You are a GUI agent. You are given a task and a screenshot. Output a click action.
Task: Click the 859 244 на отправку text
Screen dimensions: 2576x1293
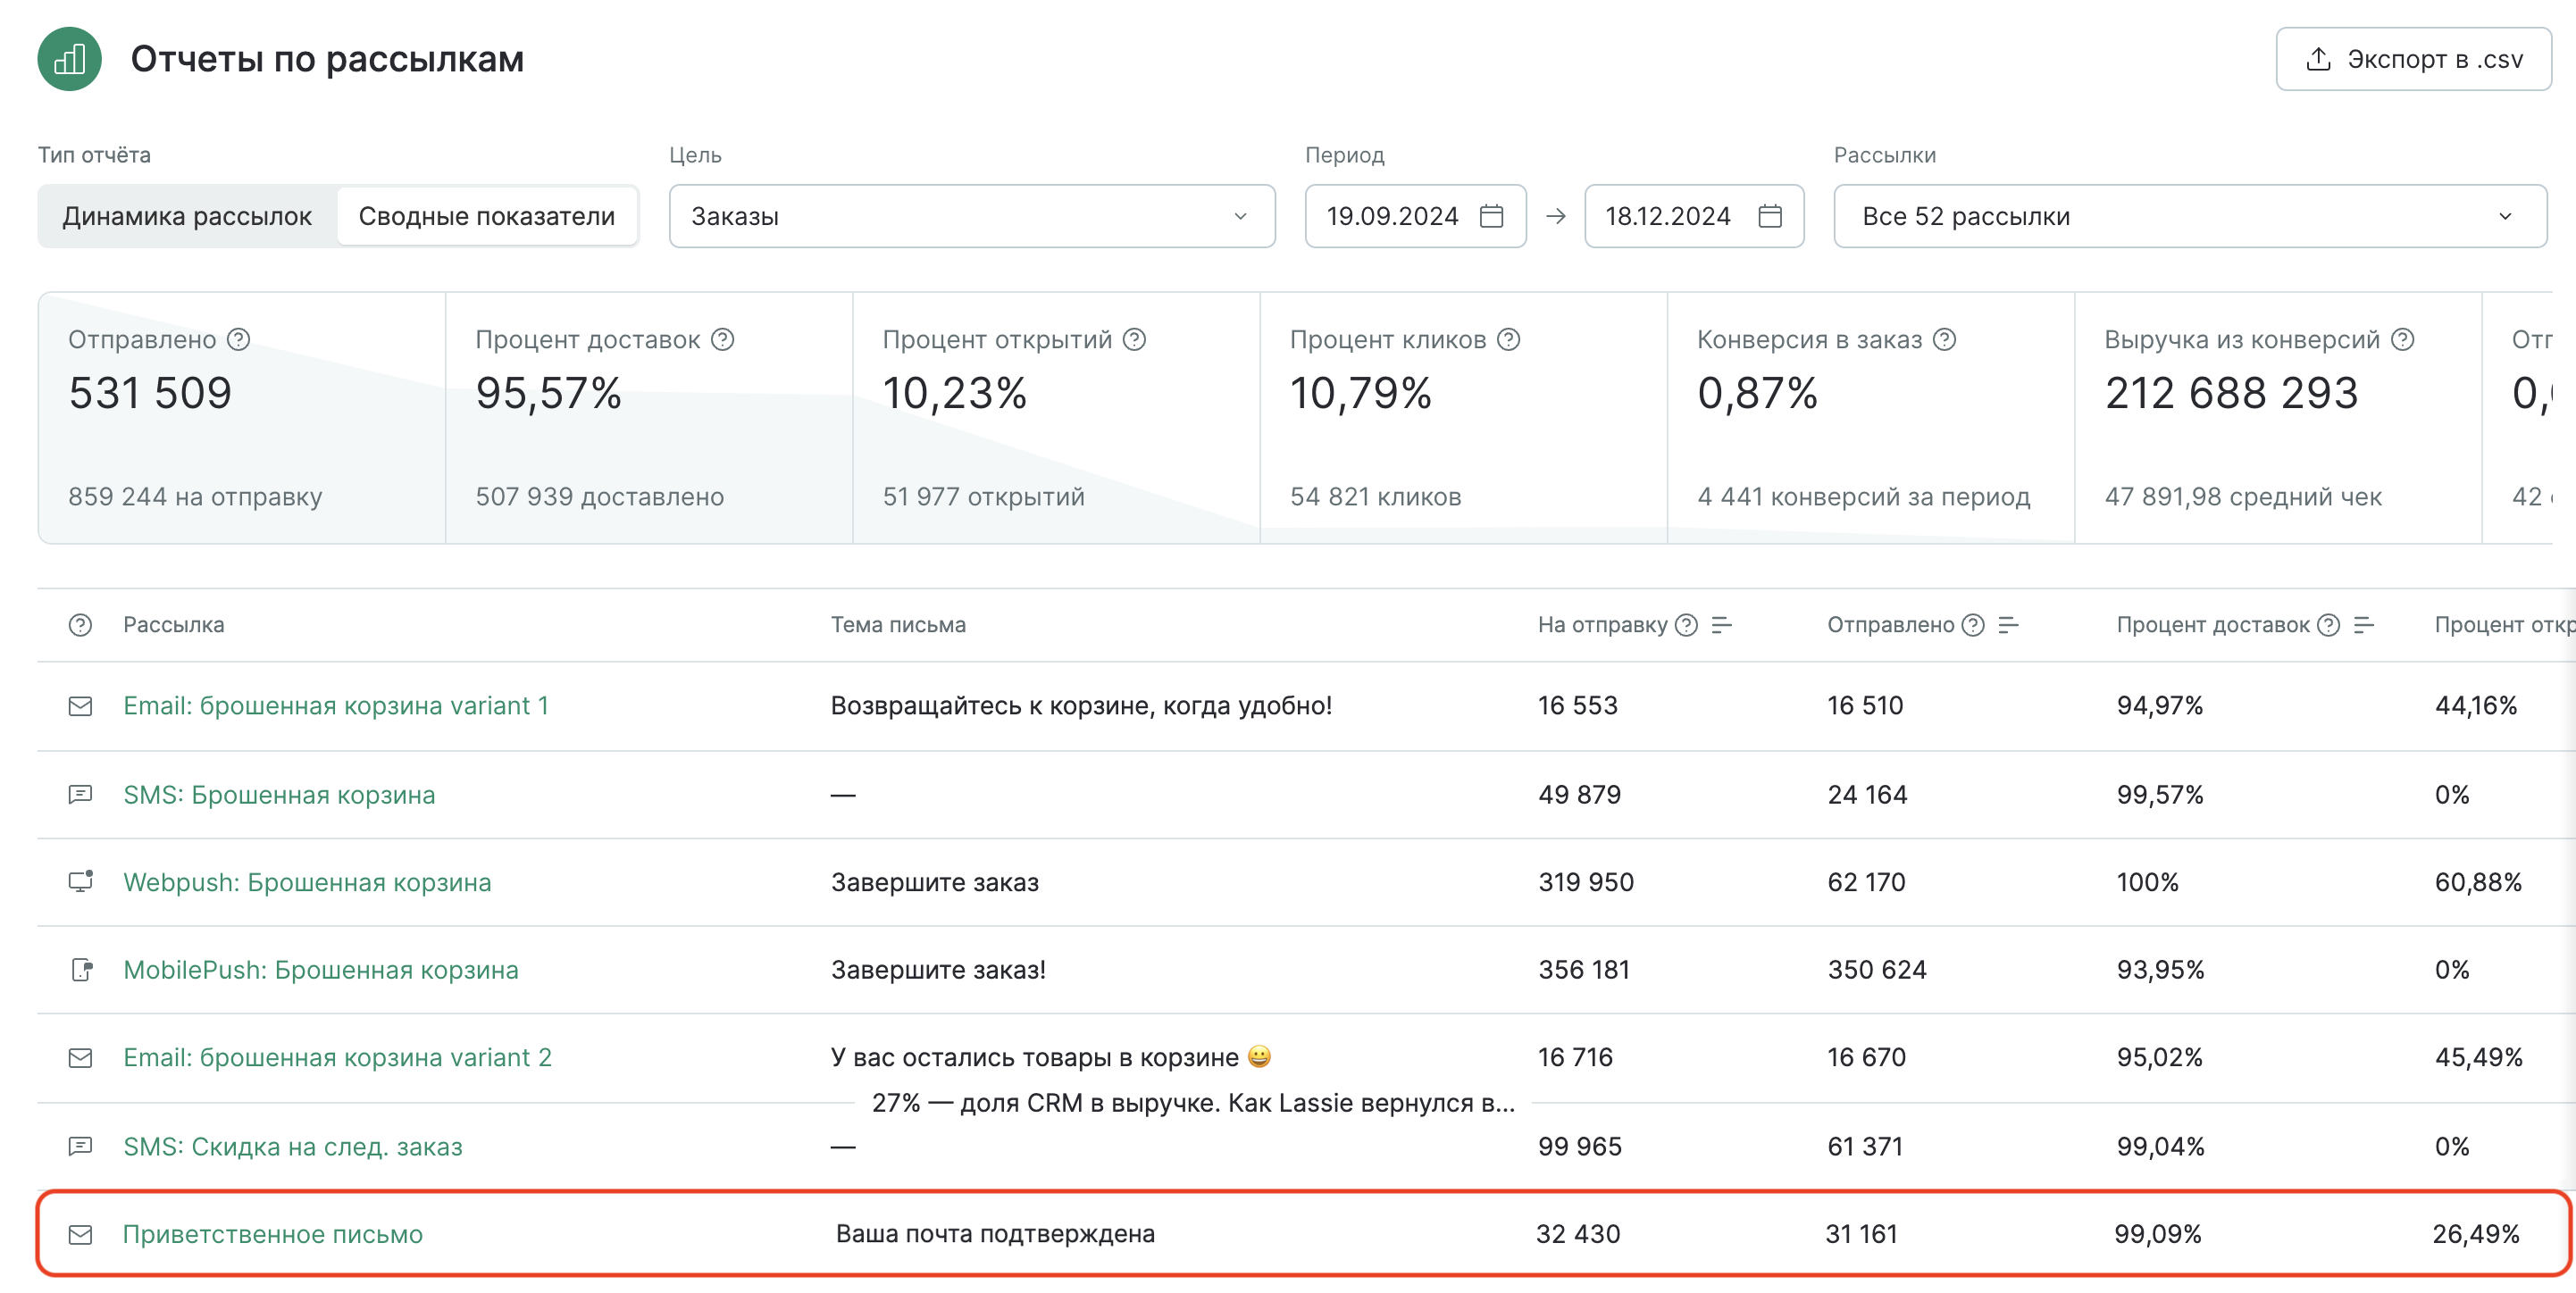point(195,497)
